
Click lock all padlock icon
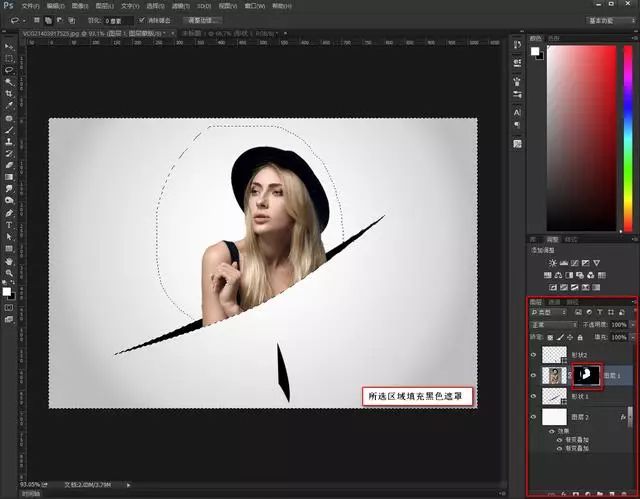coord(580,337)
